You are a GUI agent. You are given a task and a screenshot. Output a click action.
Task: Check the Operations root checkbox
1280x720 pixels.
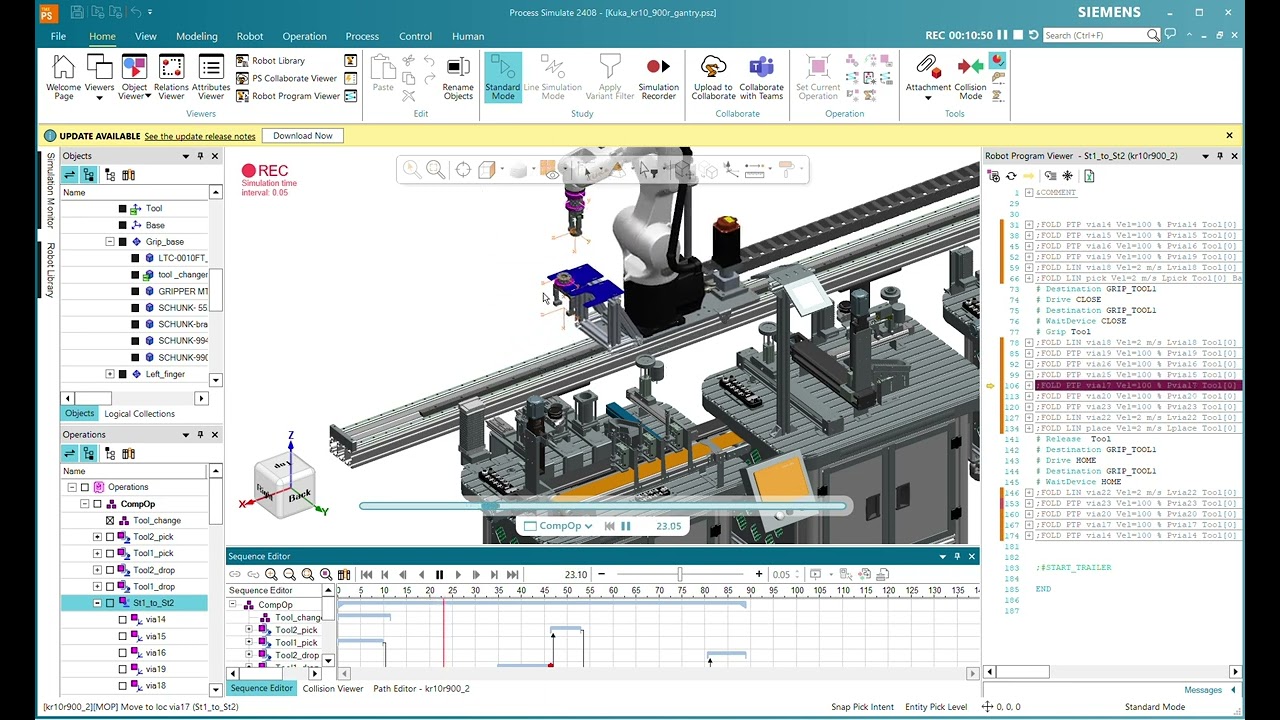pyautogui.click(x=85, y=487)
